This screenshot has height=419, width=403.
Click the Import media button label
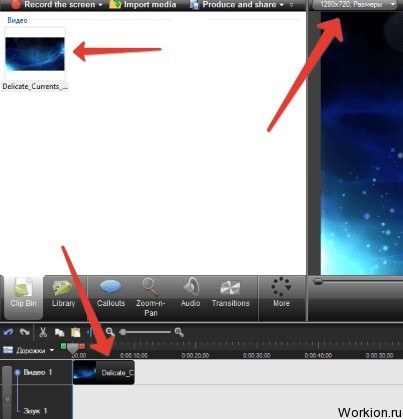(x=150, y=5)
